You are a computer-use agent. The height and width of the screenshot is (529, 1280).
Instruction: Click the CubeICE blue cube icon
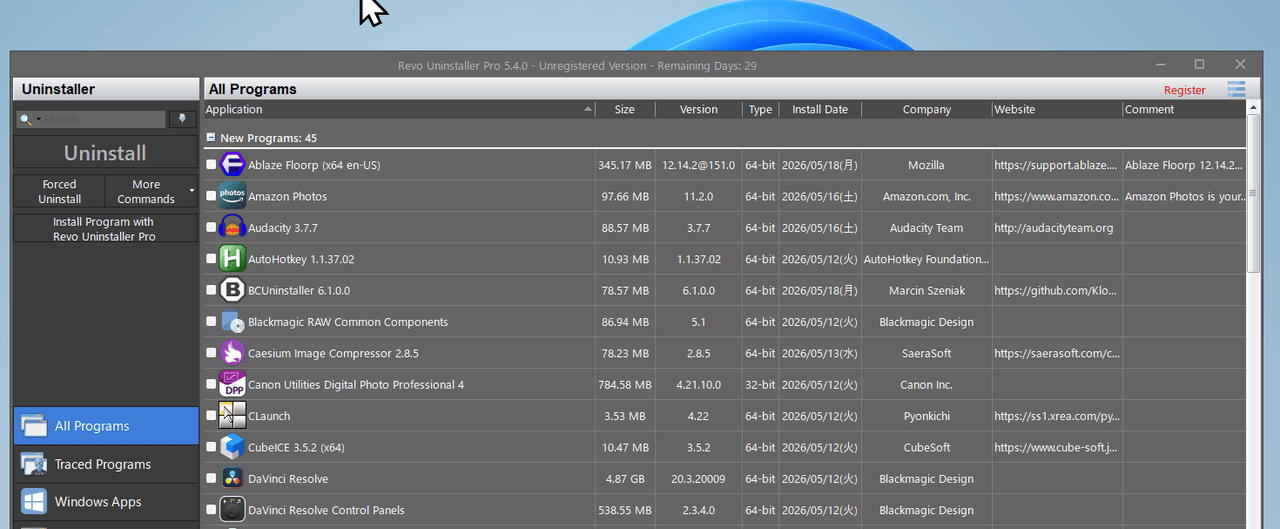[x=232, y=447]
